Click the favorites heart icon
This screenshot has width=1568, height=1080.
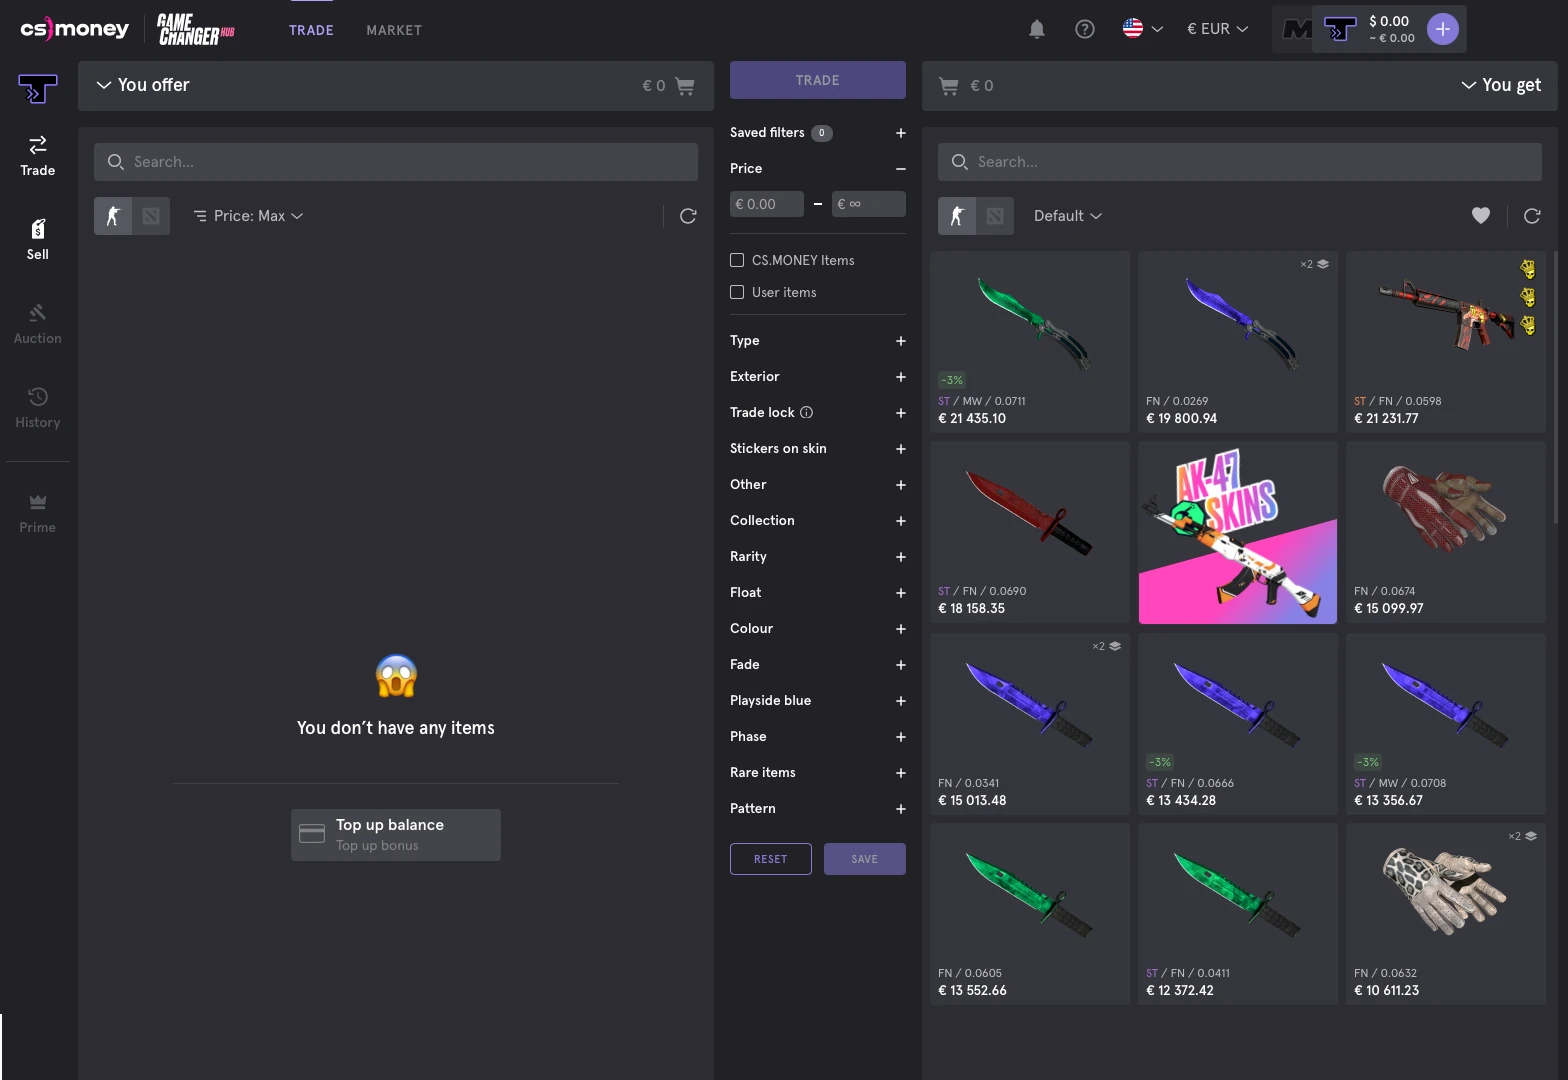coord(1481,215)
